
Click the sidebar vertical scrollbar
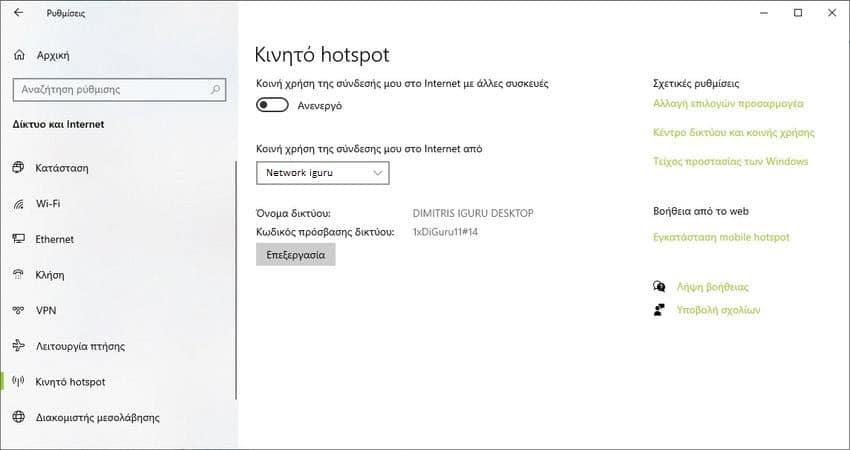(x=236, y=280)
